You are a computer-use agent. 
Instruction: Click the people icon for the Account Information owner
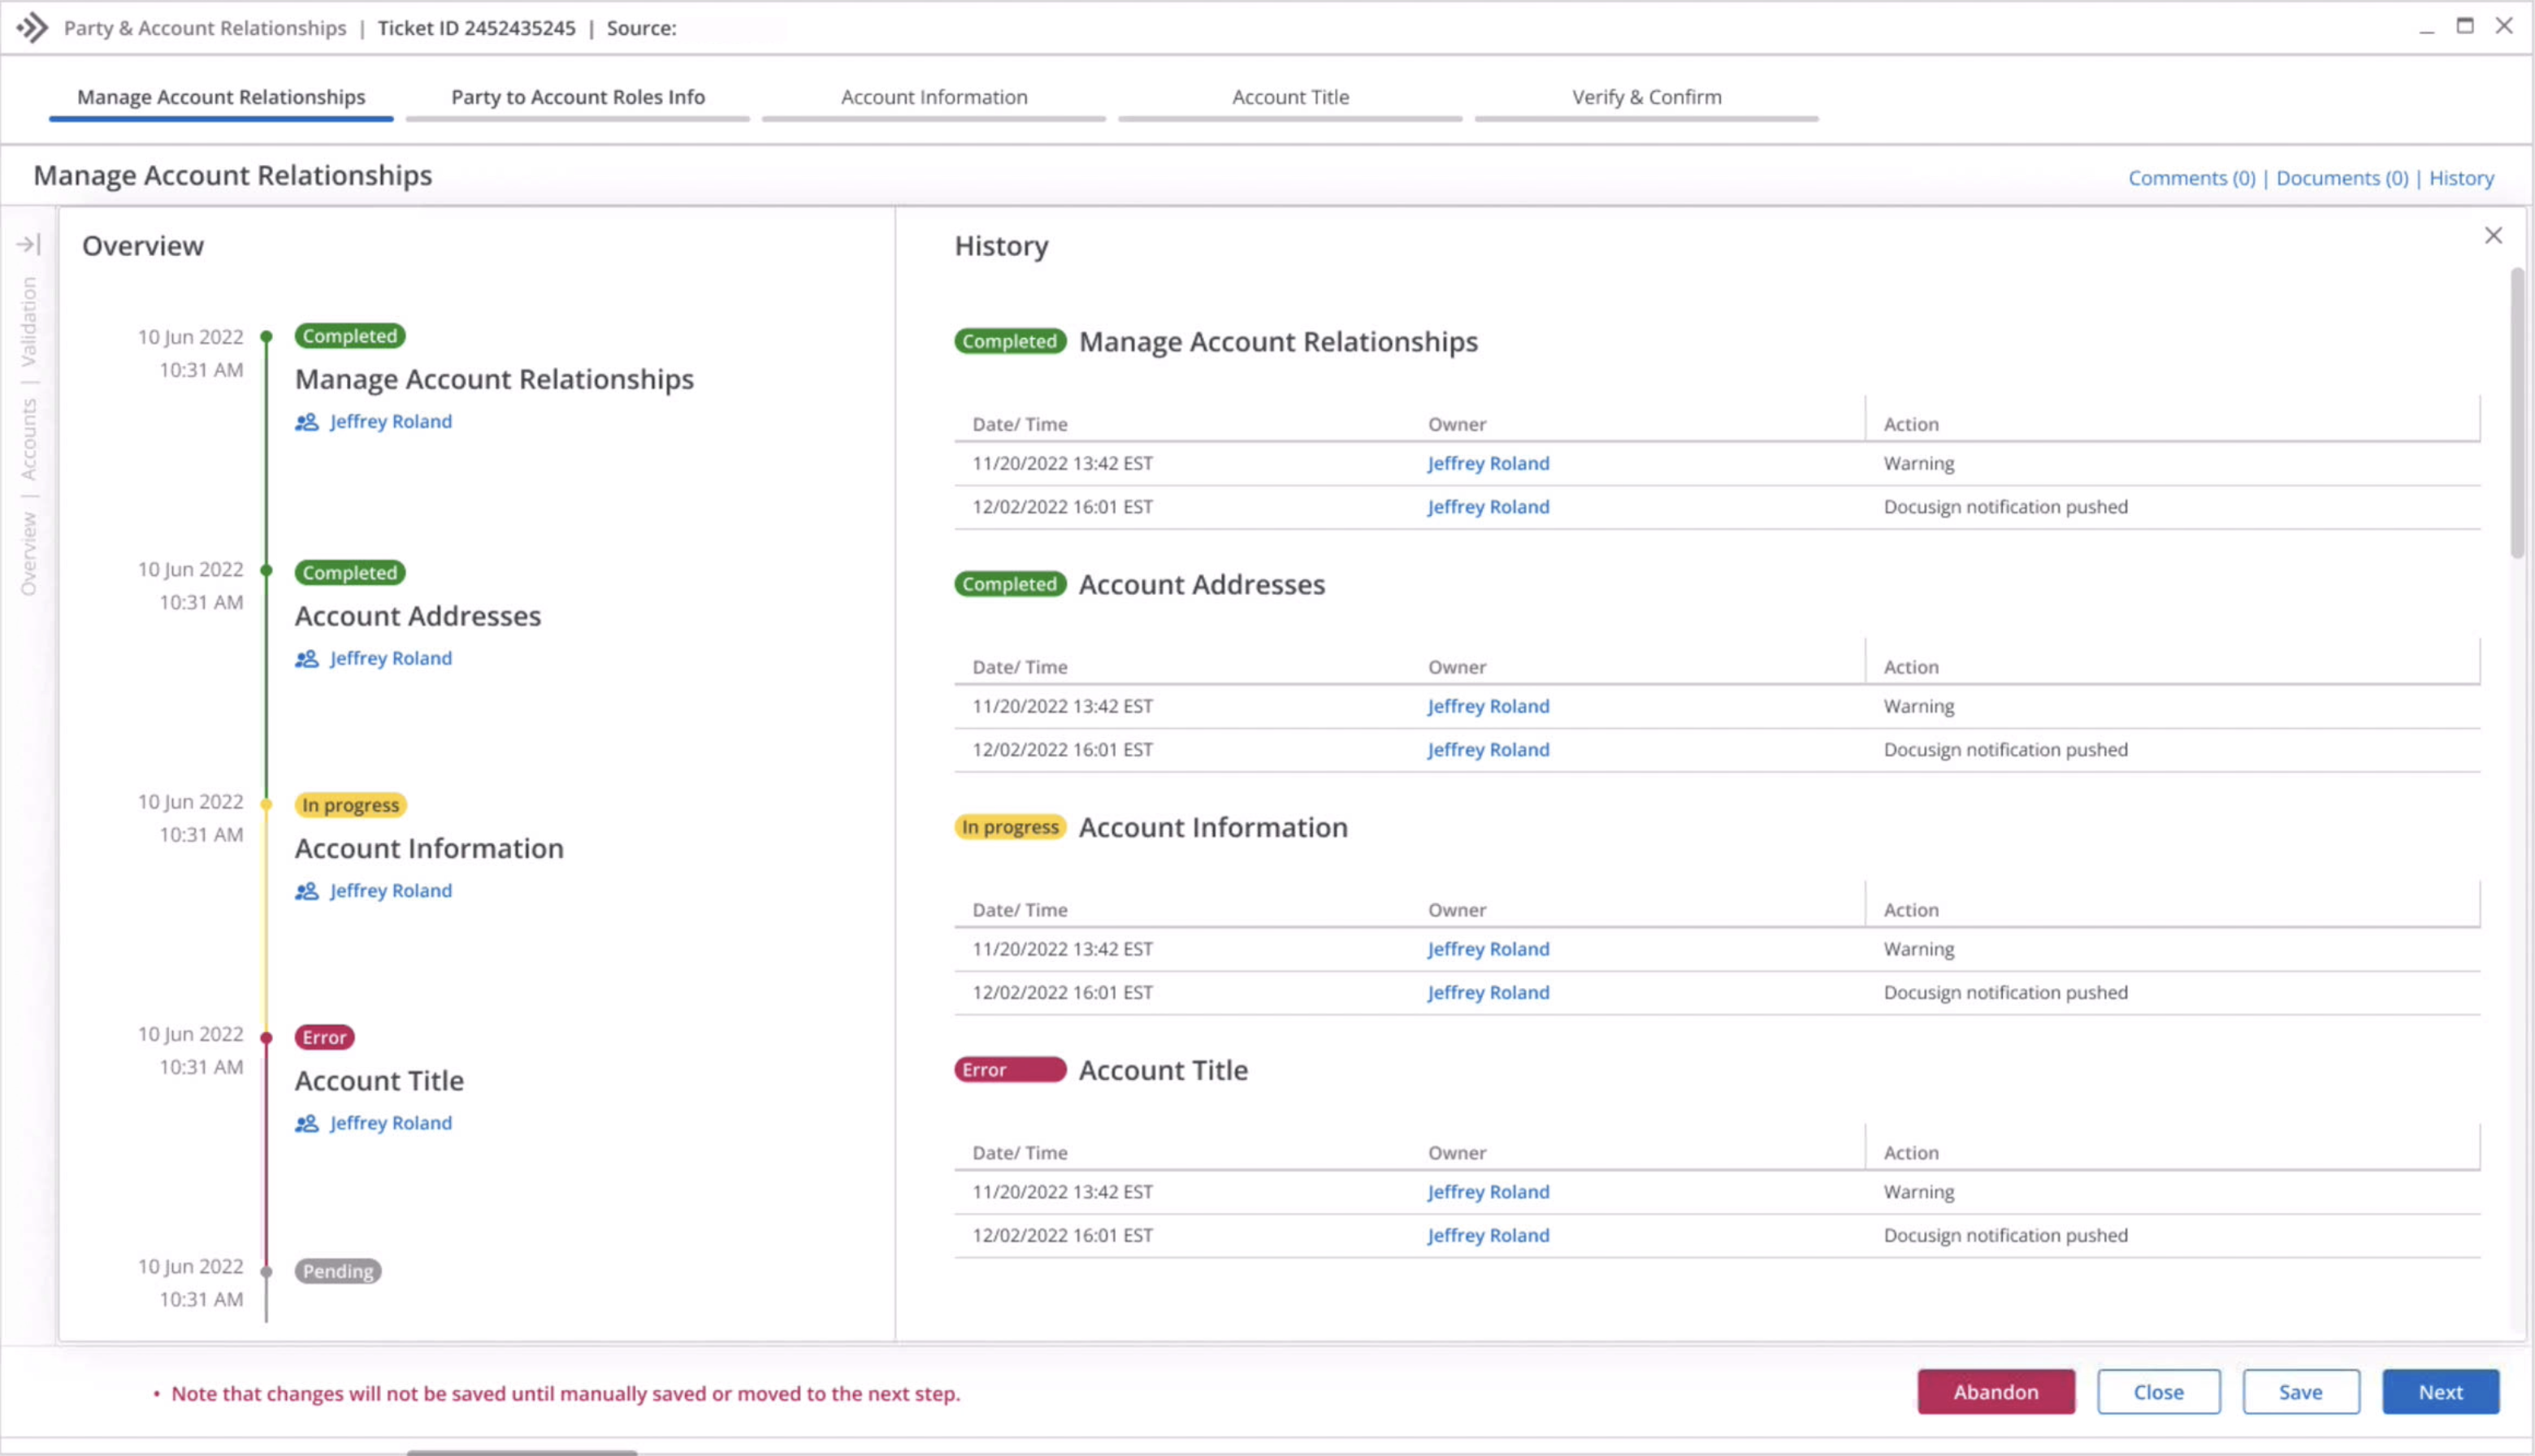306,890
